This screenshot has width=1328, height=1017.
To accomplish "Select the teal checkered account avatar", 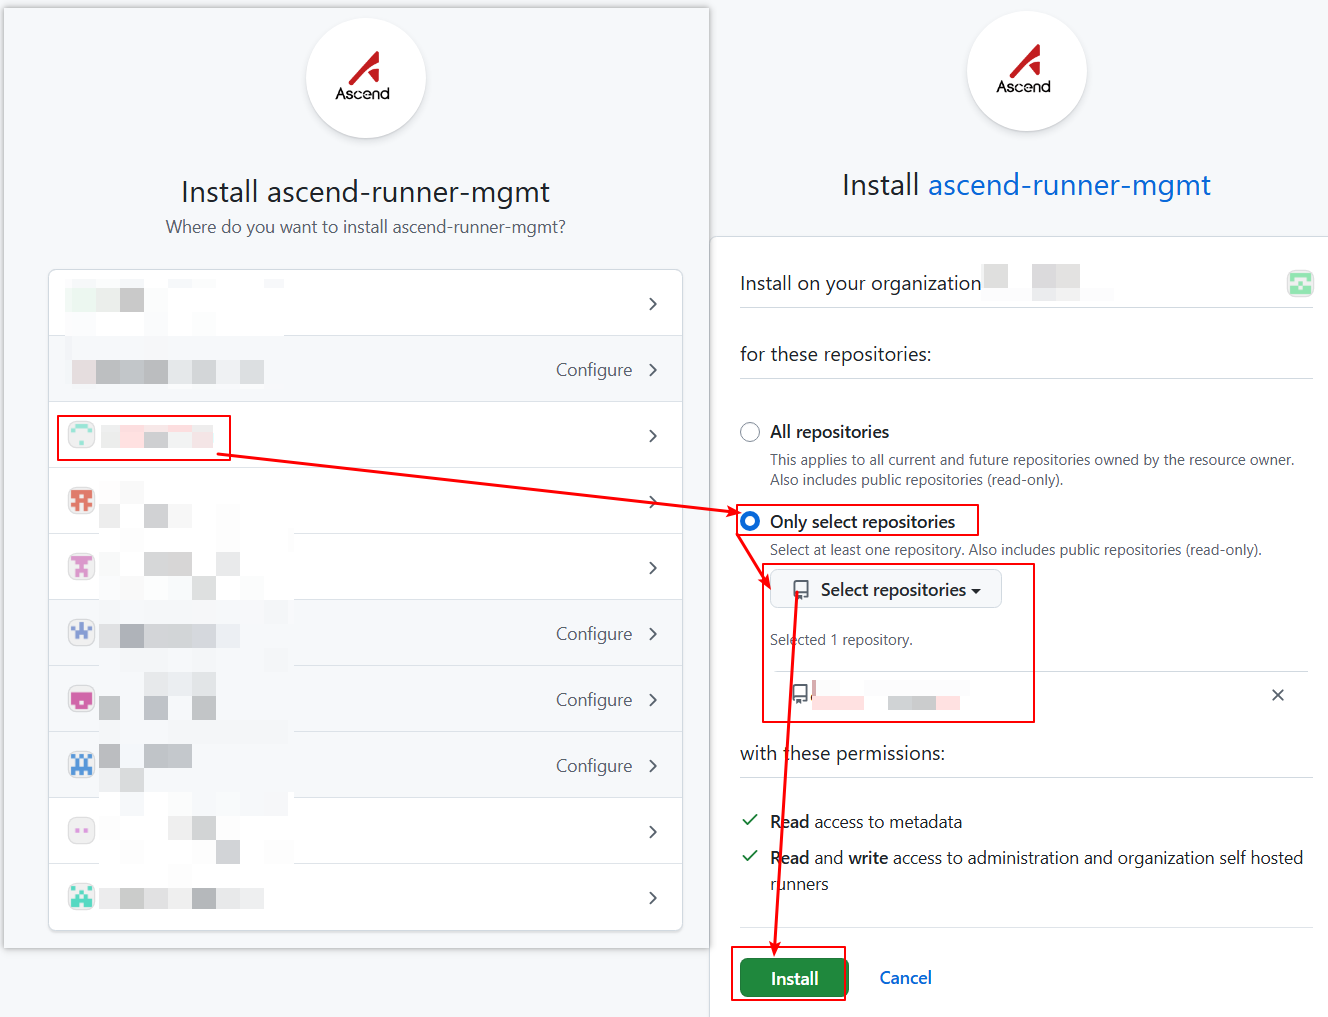I will 81,897.
